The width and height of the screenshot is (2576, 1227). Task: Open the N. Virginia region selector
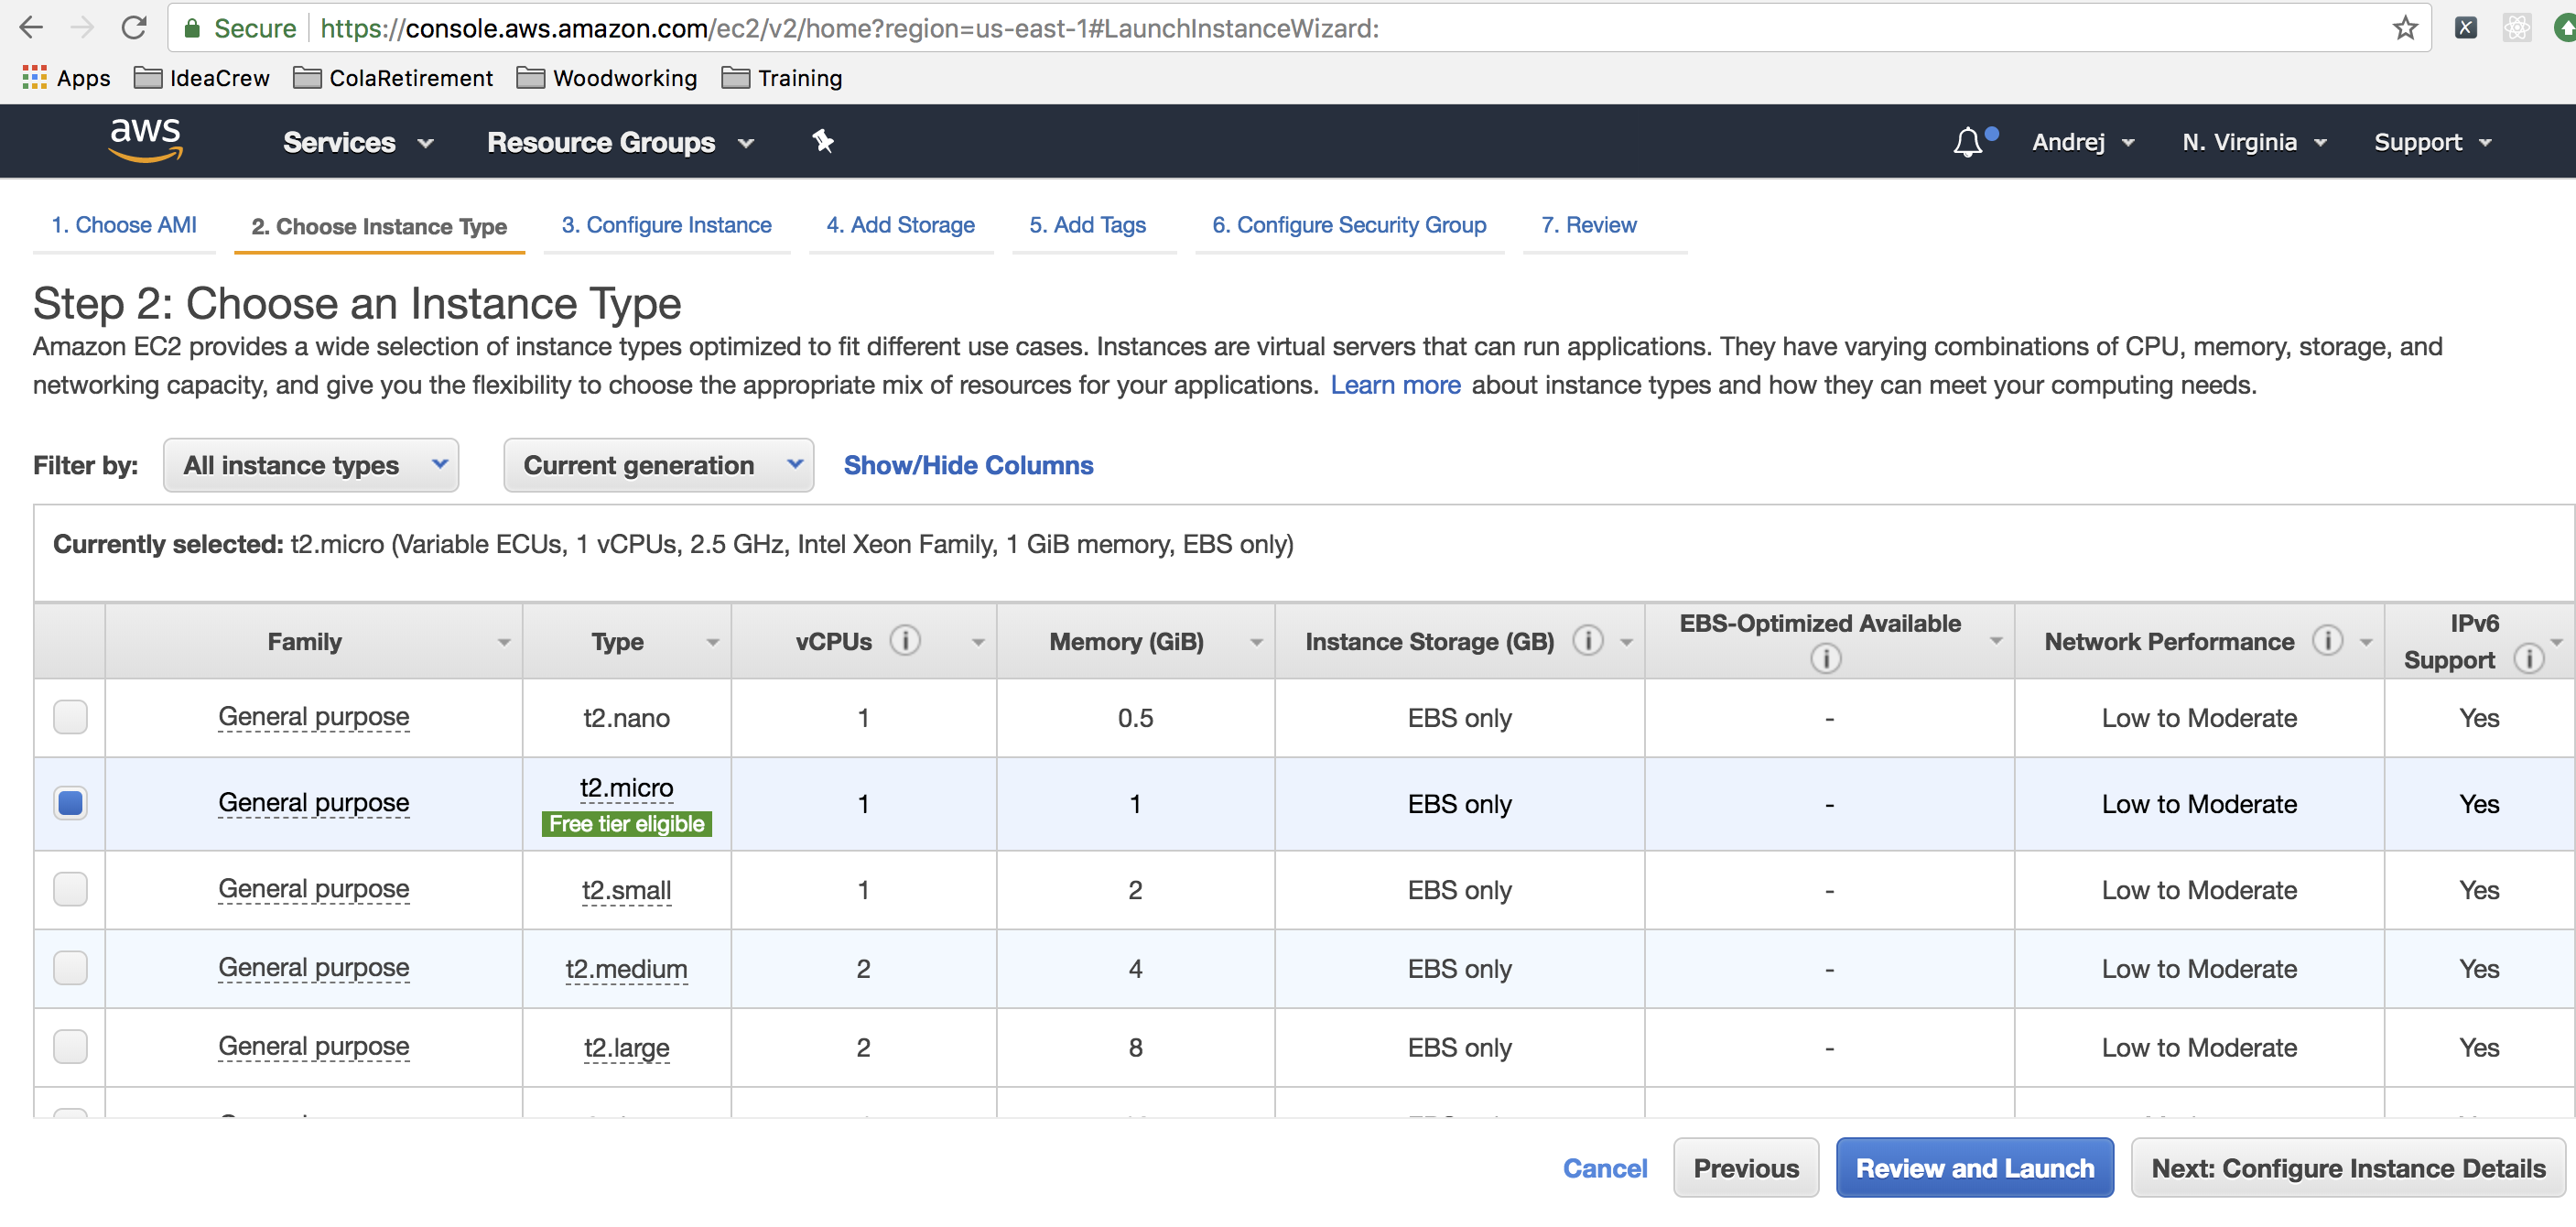[2254, 142]
